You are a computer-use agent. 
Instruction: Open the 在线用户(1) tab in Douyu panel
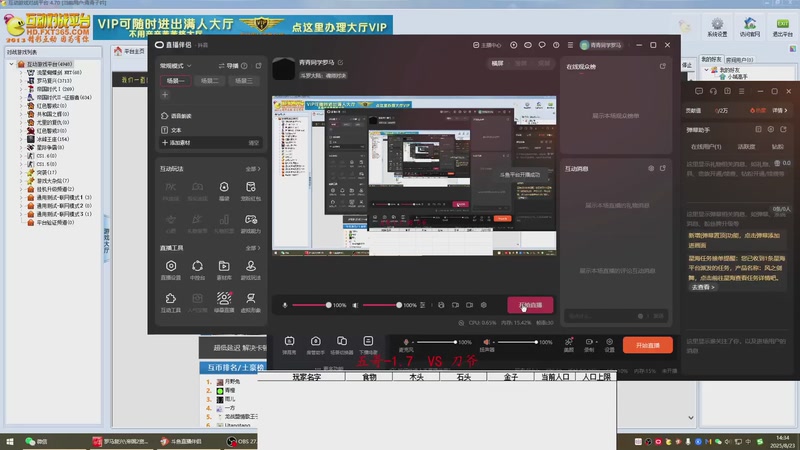pos(706,147)
